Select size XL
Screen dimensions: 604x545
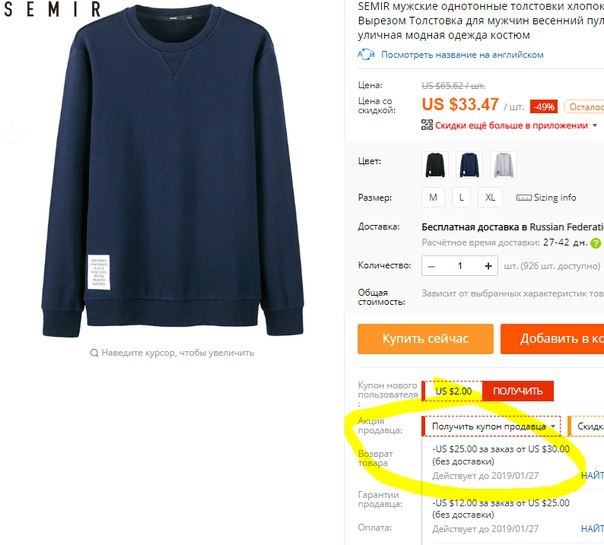[x=490, y=198]
